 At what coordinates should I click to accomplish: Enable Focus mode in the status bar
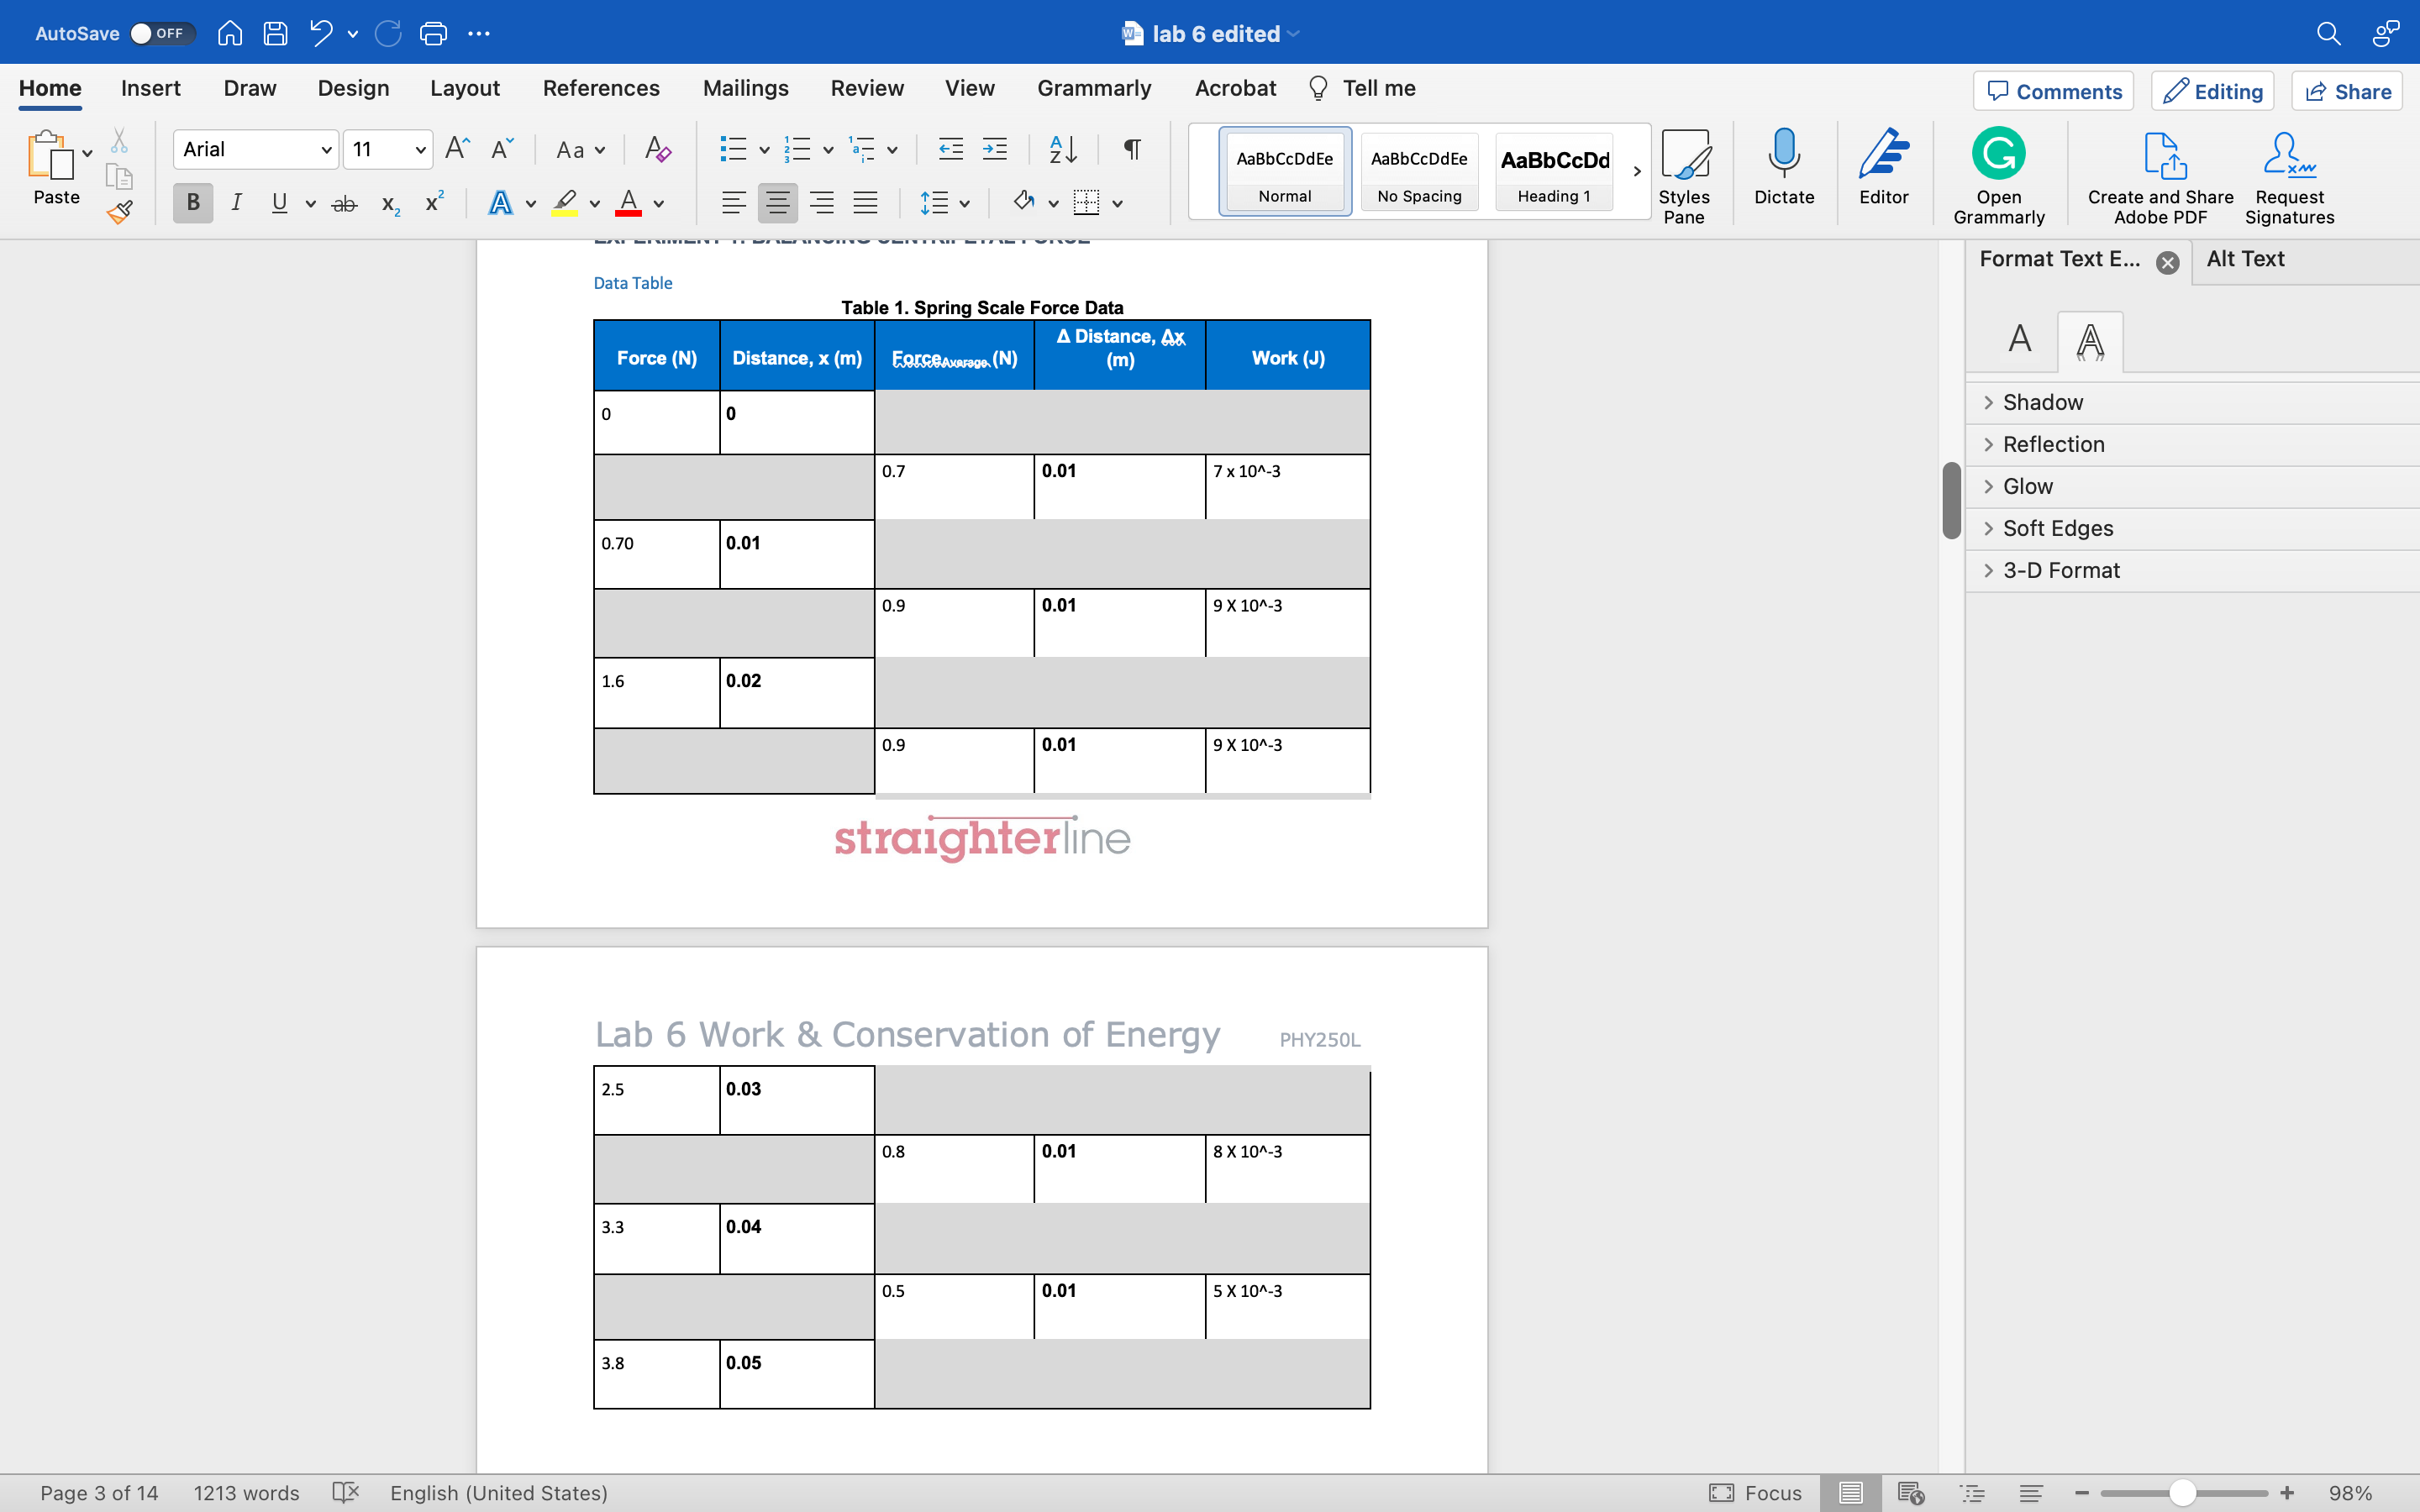point(1757,1492)
